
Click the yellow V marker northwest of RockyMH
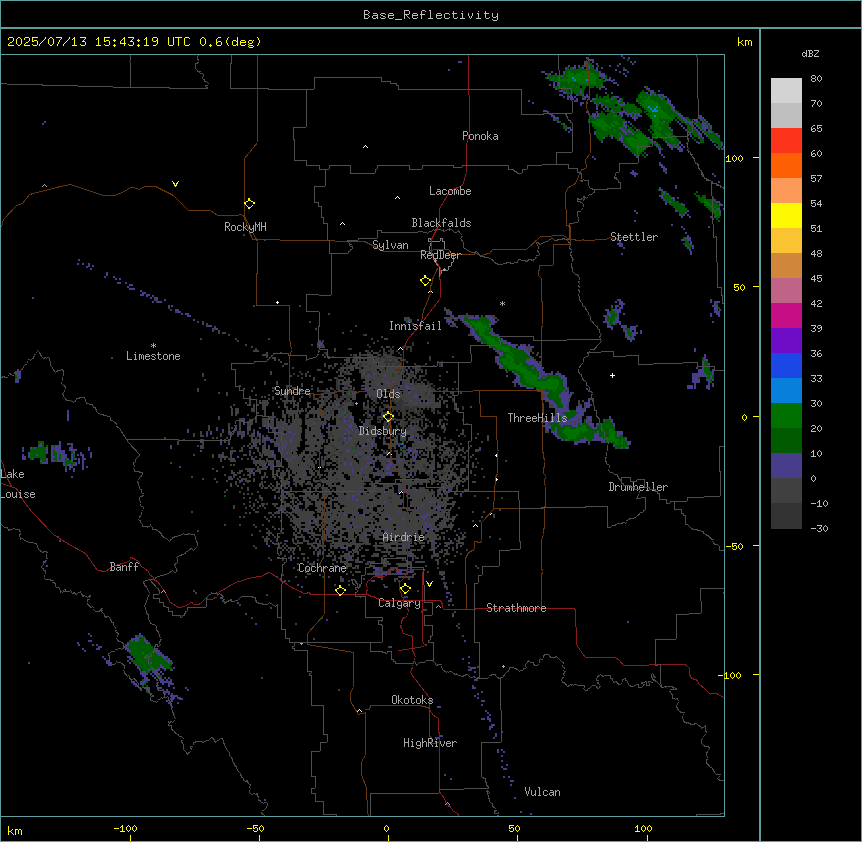[175, 184]
